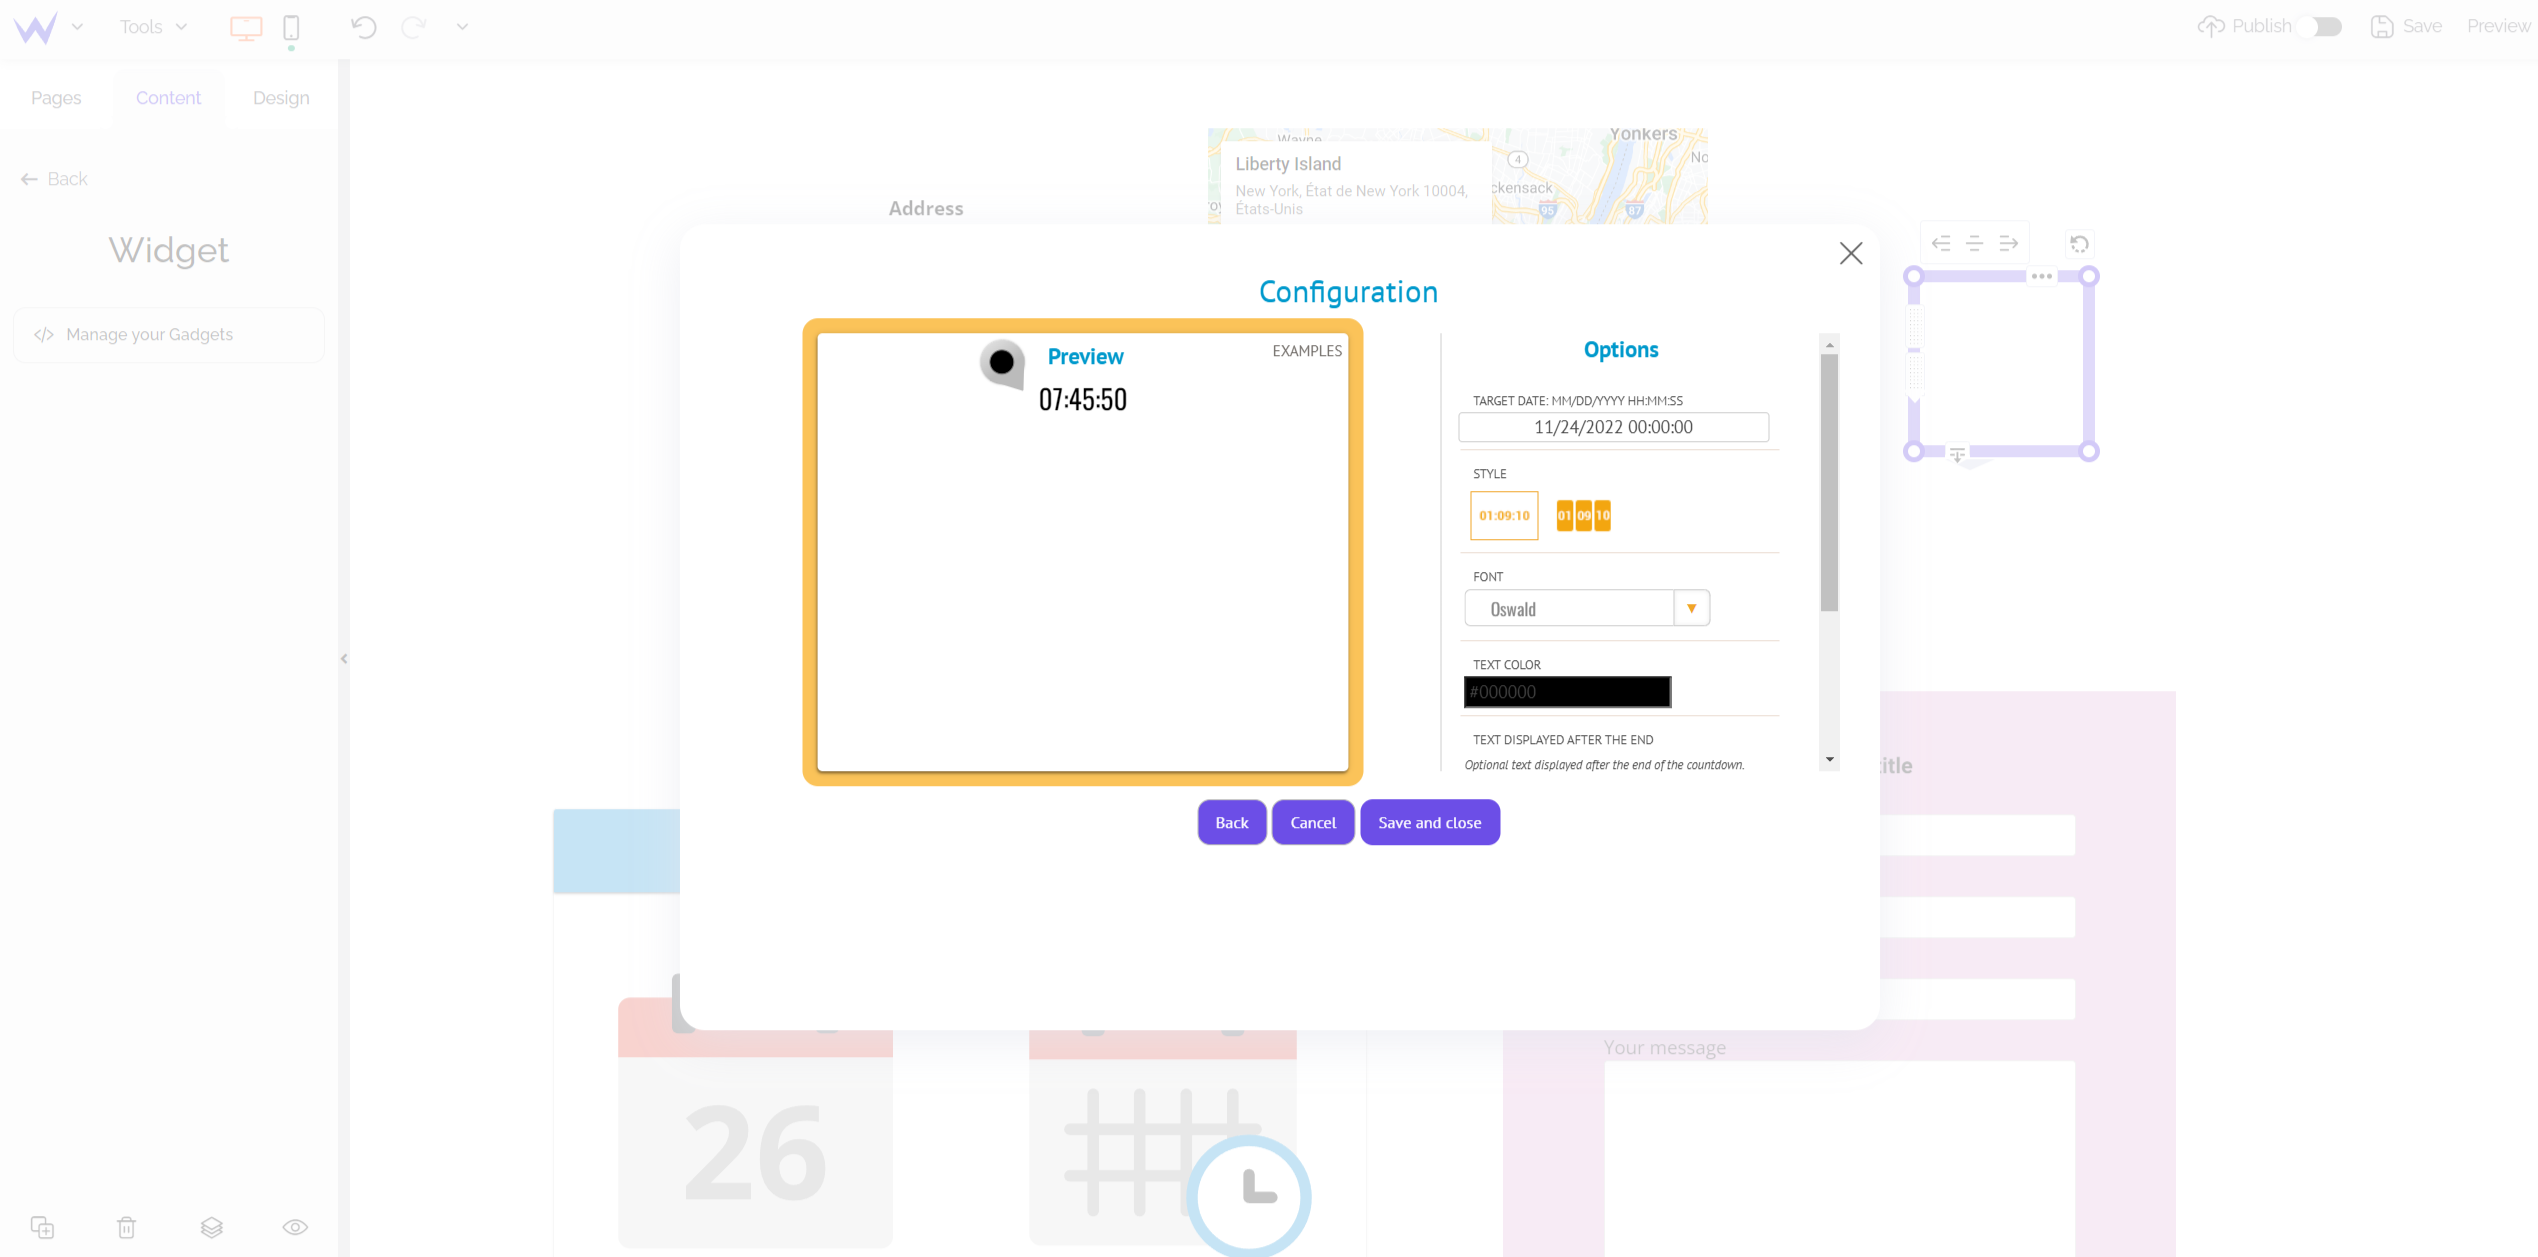Expand the Tools menu in top bar
This screenshot has height=1257, width=2538.
[154, 24]
